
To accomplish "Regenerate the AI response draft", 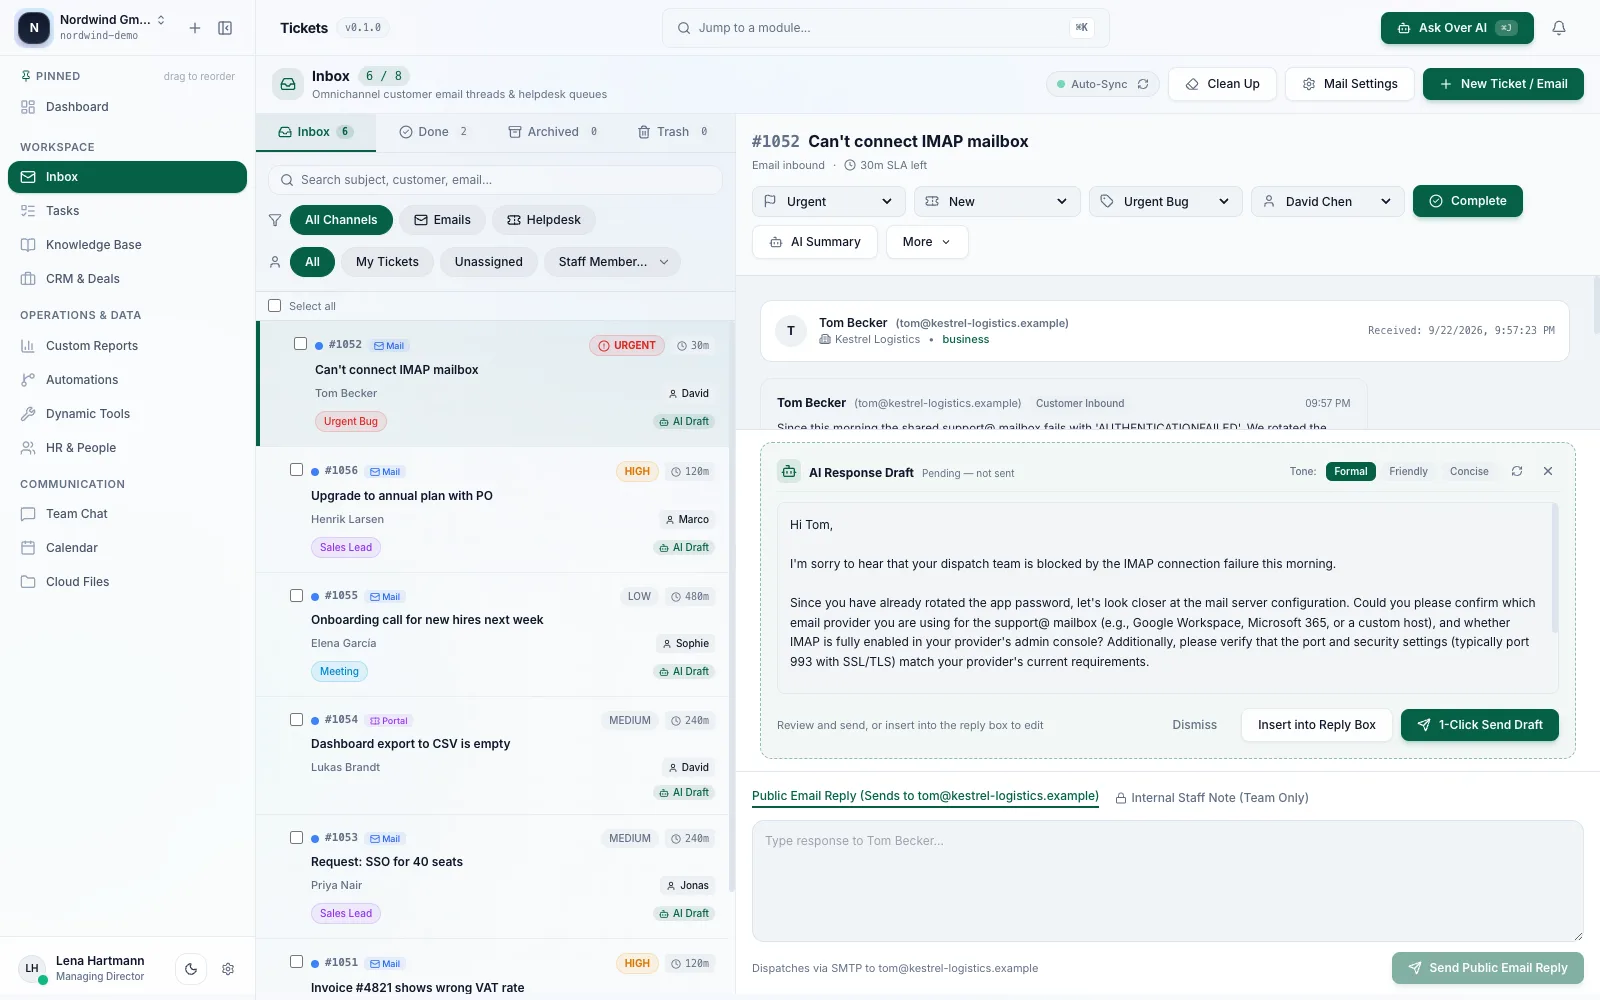I will [1517, 471].
